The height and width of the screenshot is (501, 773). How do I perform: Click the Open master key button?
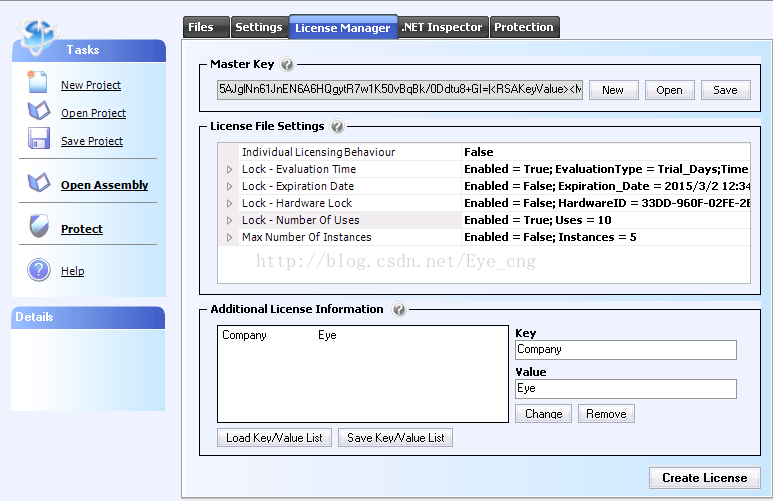coord(669,90)
